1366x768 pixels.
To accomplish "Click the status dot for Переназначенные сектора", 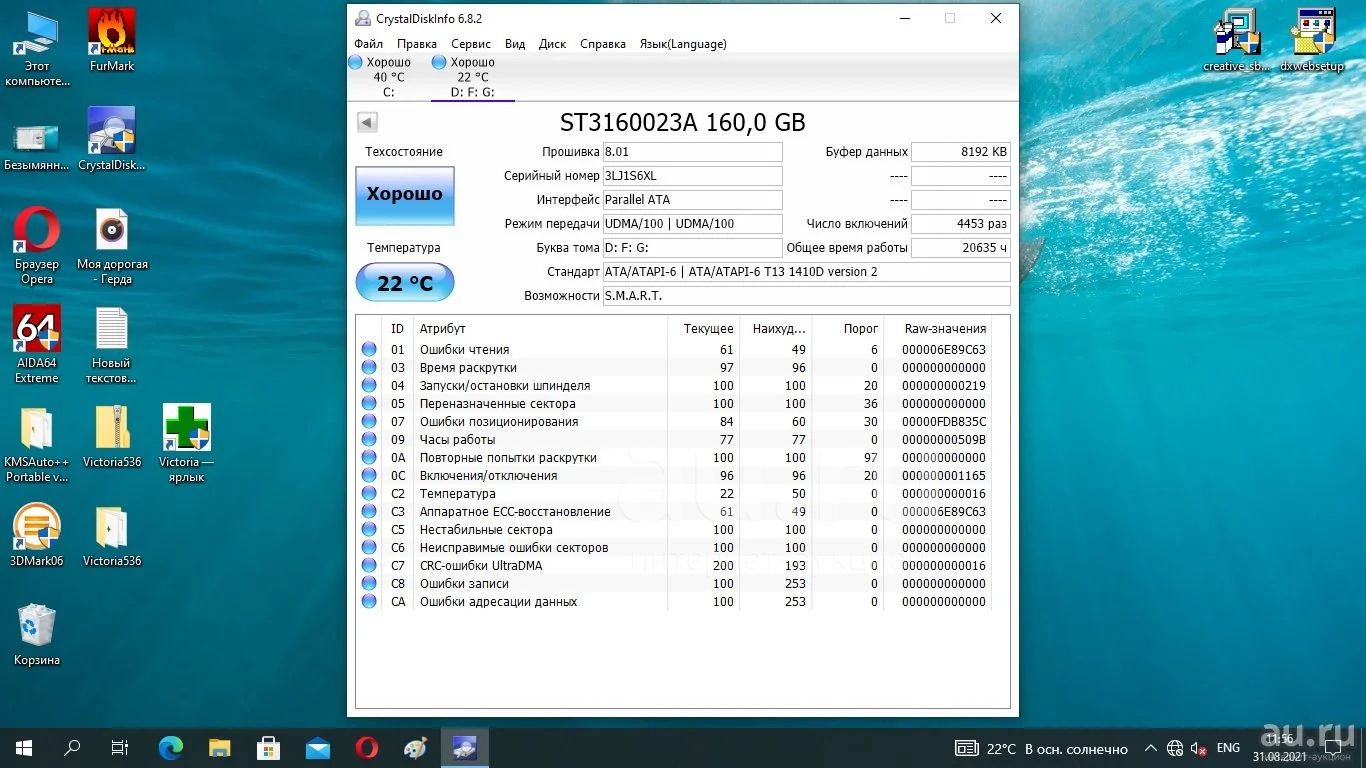I will pyautogui.click(x=369, y=404).
